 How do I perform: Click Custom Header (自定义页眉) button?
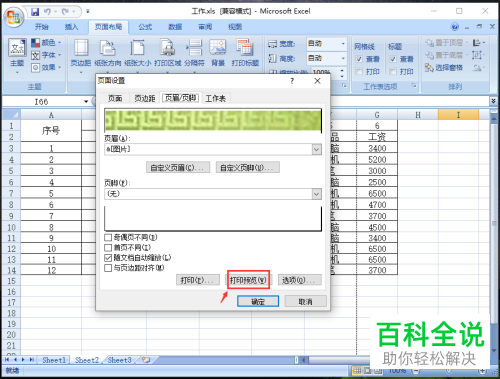click(178, 167)
